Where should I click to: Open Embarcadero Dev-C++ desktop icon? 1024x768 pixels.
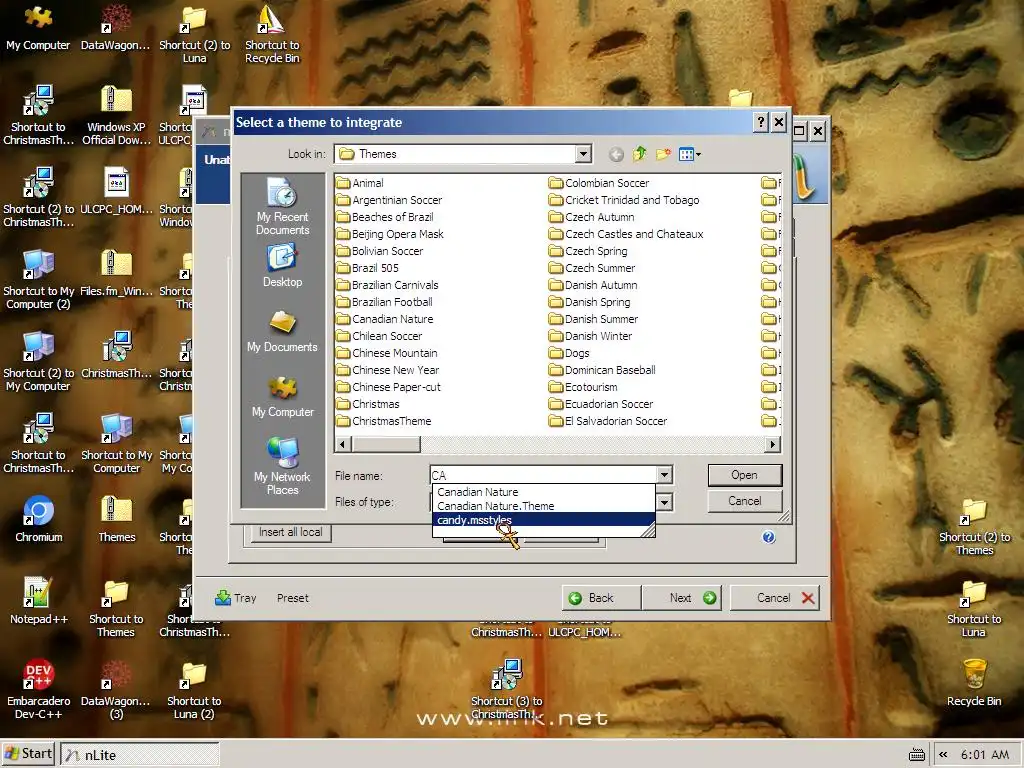39,689
